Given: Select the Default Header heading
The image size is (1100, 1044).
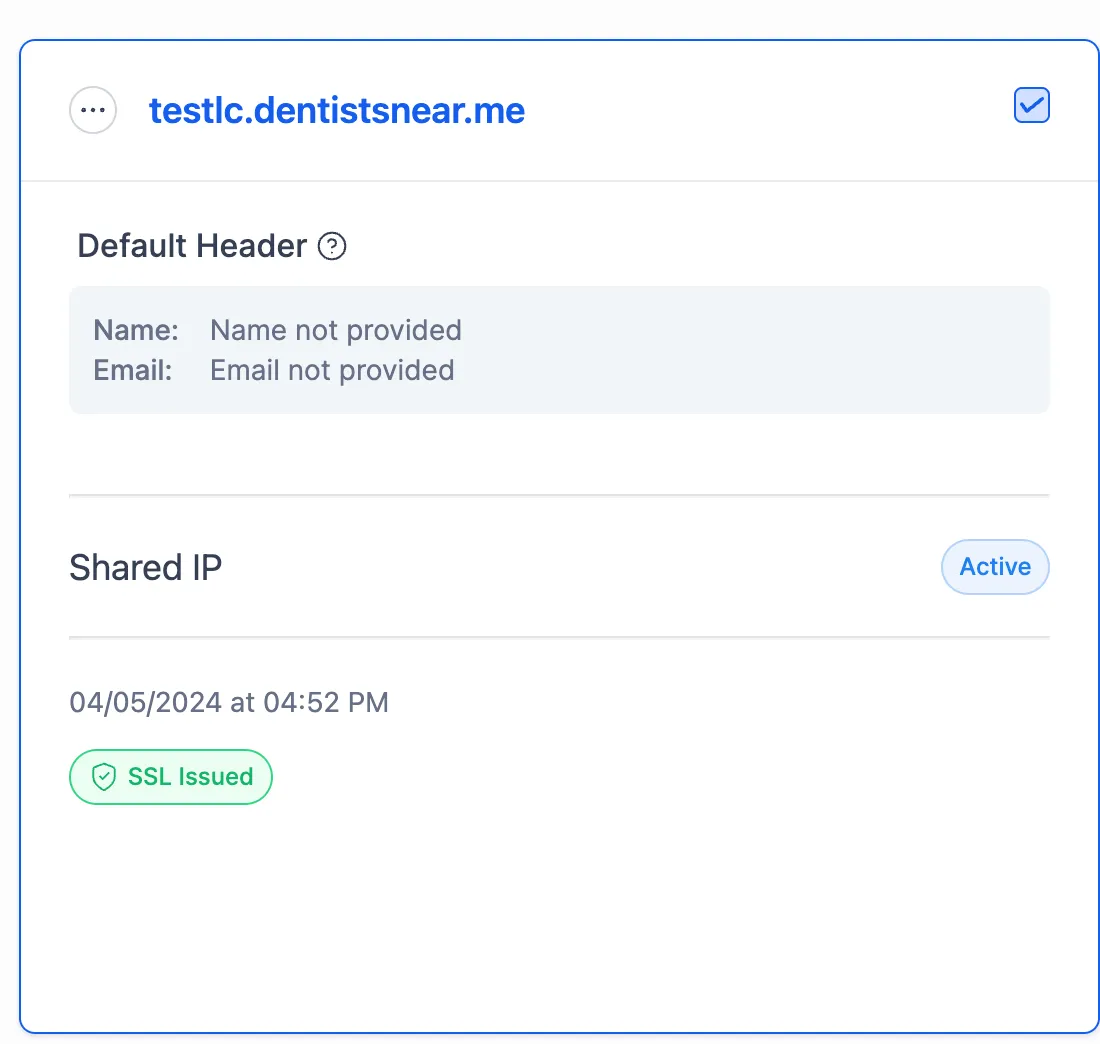Looking at the screenshot, I should click(x=192, y=246).
